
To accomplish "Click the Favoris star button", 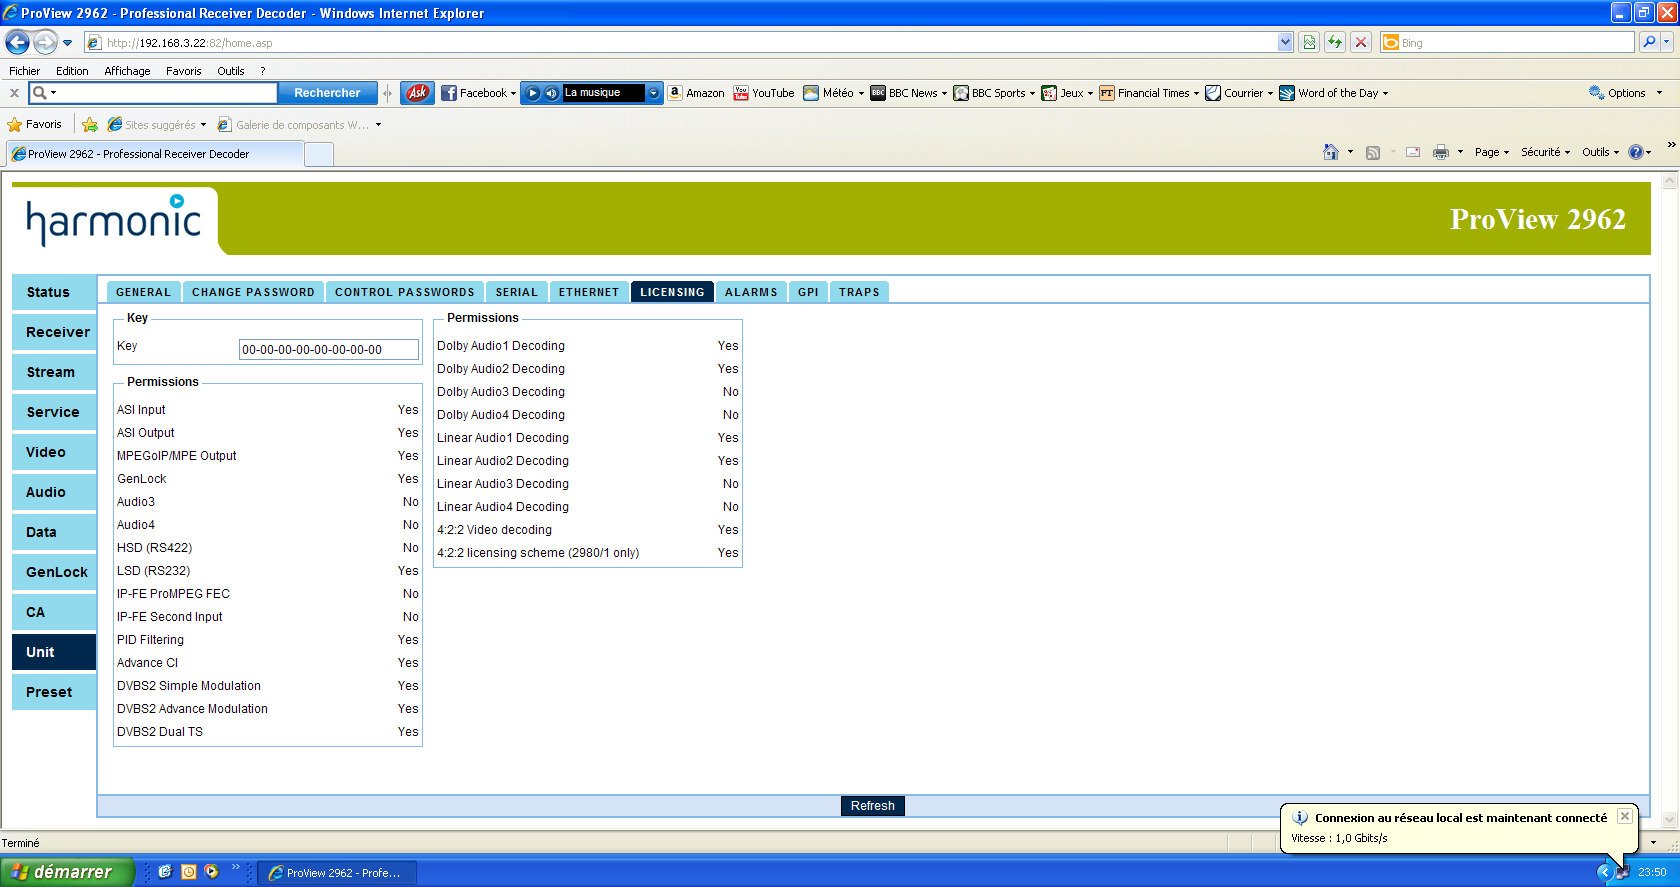I will tap(35, 124).
